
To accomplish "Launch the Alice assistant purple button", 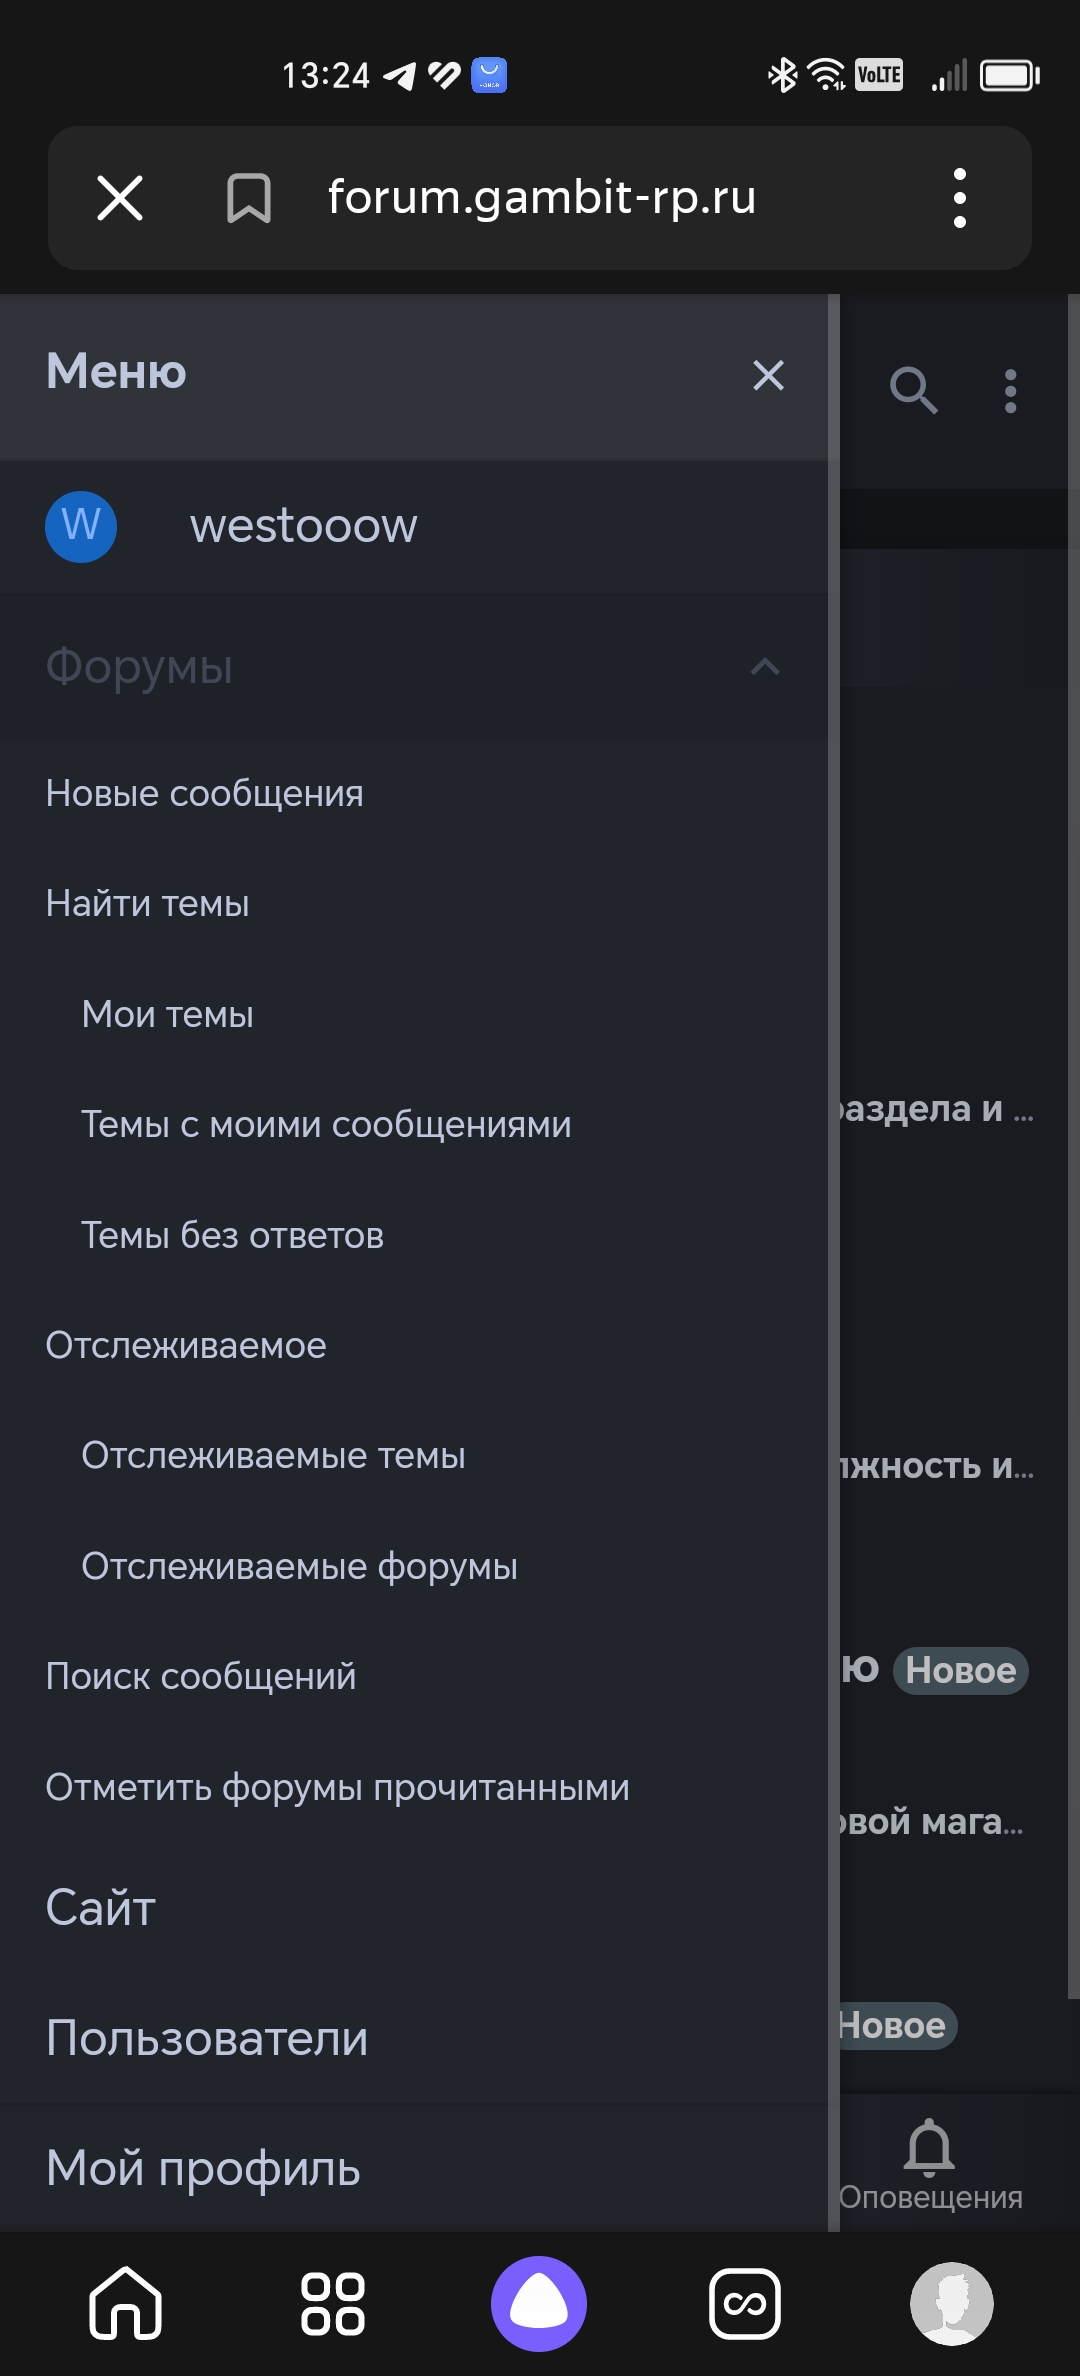I will coord(539,2303).
